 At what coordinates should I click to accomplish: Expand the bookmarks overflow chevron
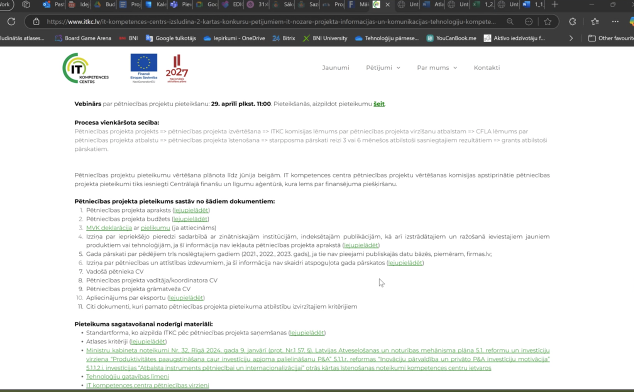click(571, 38)
